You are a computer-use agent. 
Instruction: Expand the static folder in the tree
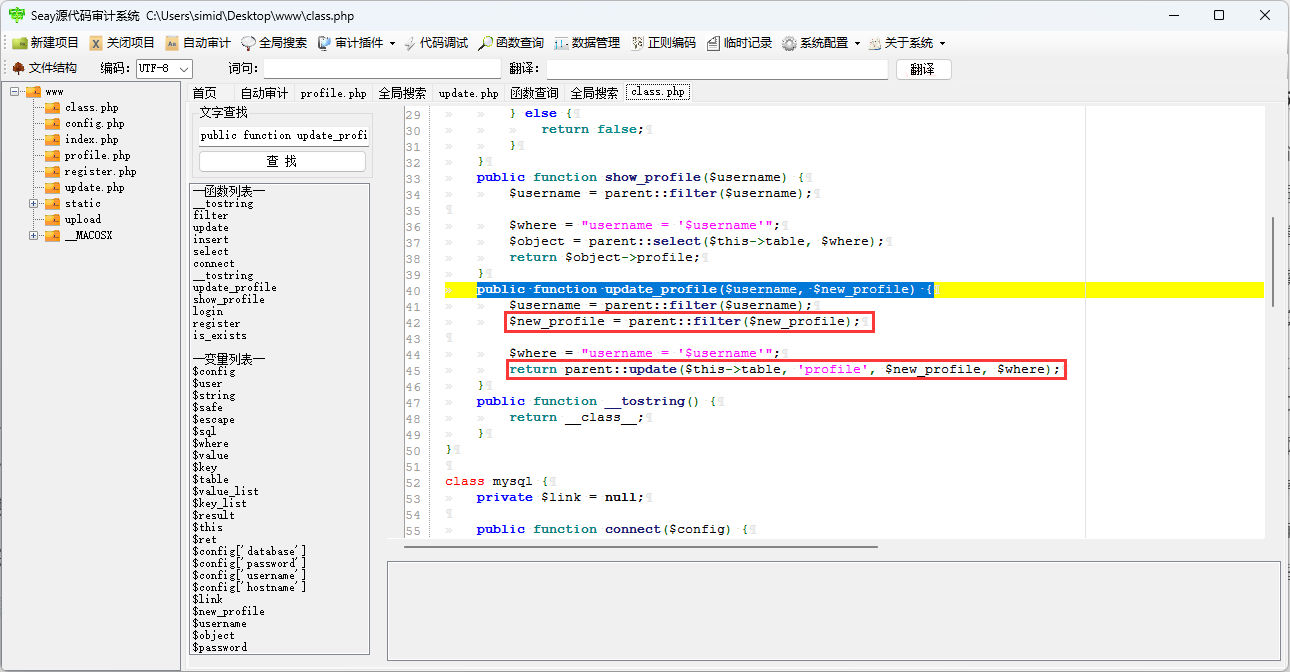pyautogui.click(x=34, y=203)
